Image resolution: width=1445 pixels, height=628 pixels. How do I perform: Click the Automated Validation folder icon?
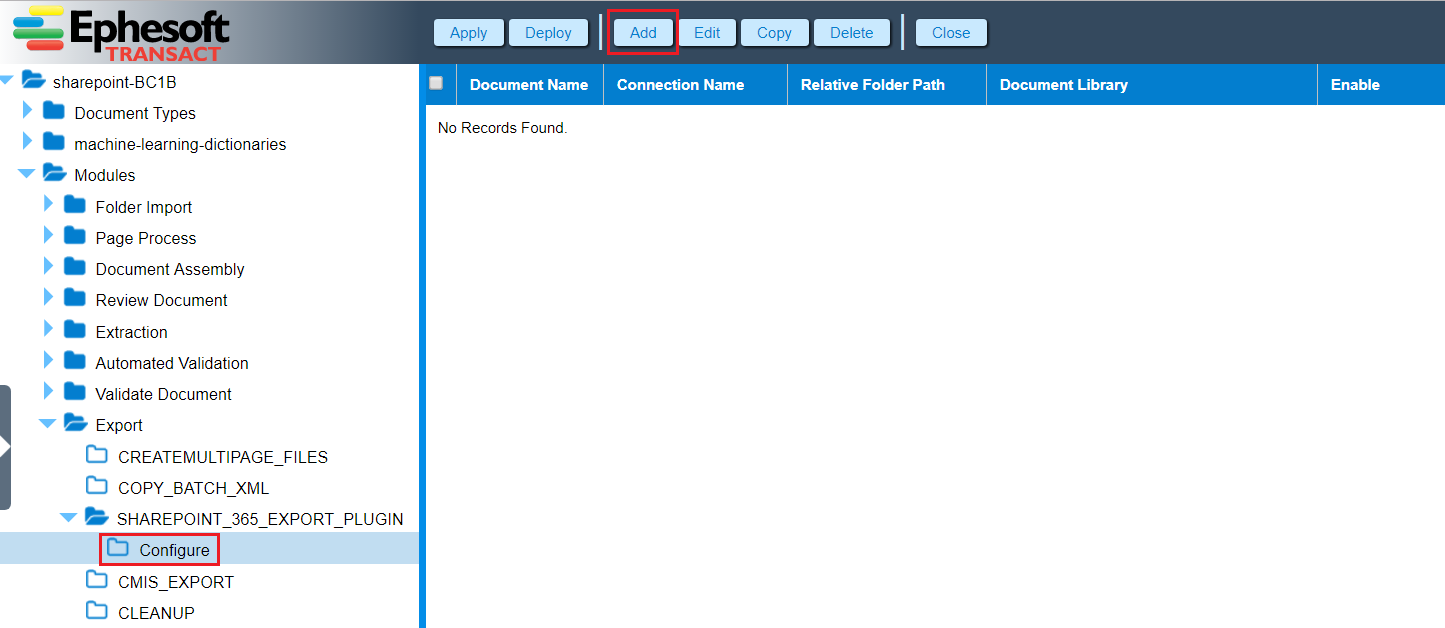[x=75, y=361]
